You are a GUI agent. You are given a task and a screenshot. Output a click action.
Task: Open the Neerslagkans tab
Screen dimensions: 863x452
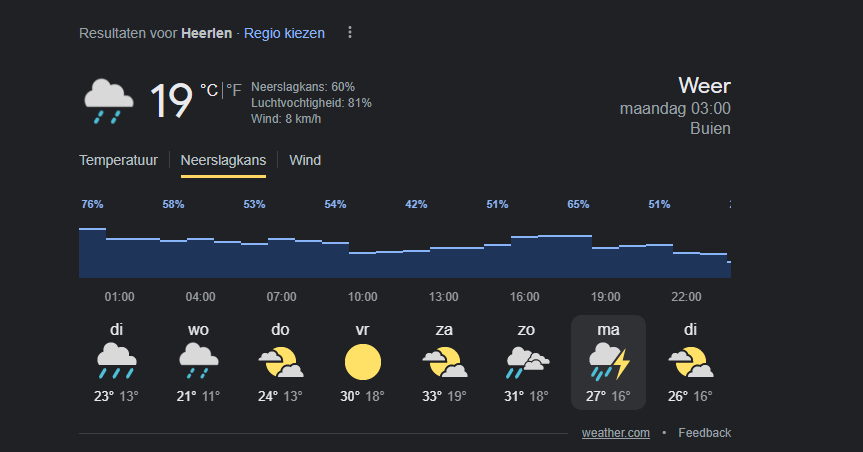[x=223, y=160]
